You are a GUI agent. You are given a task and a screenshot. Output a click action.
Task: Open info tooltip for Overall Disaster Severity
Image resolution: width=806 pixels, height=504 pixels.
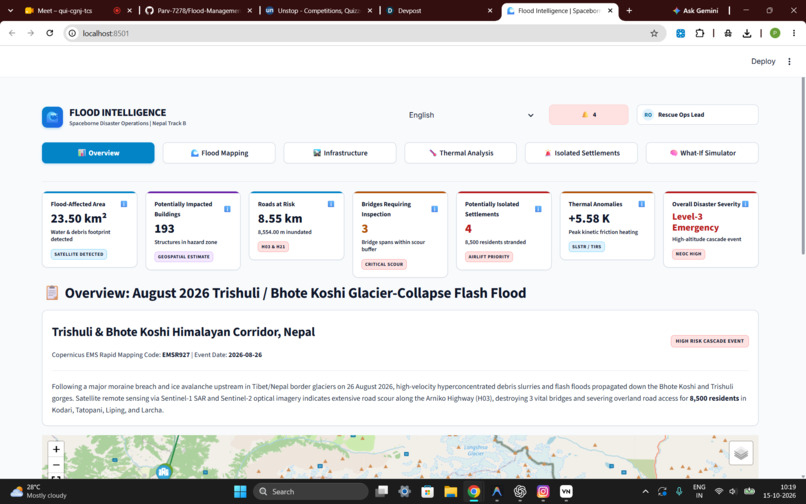(745, 204)
